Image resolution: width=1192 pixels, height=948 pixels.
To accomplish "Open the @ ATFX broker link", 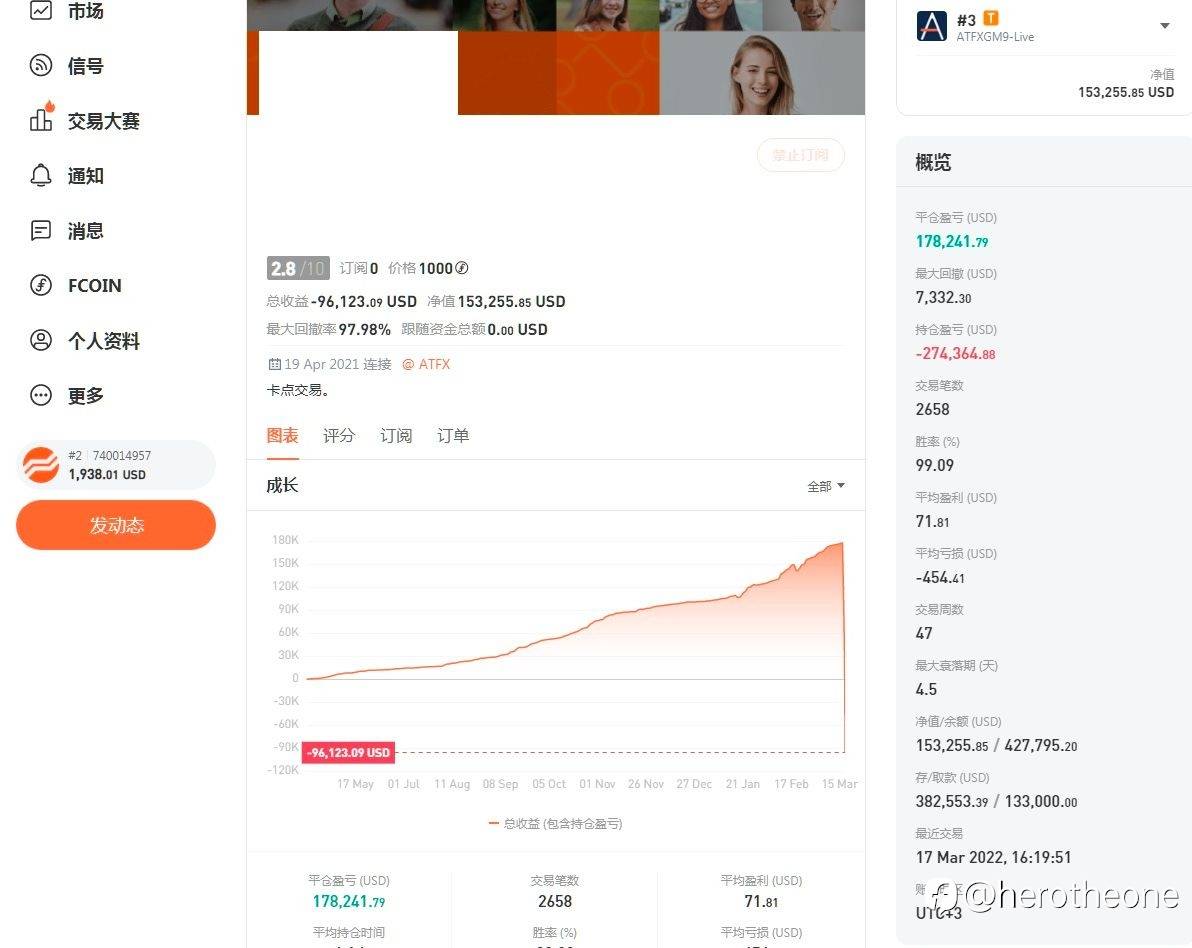I will (x=426, y=364).
